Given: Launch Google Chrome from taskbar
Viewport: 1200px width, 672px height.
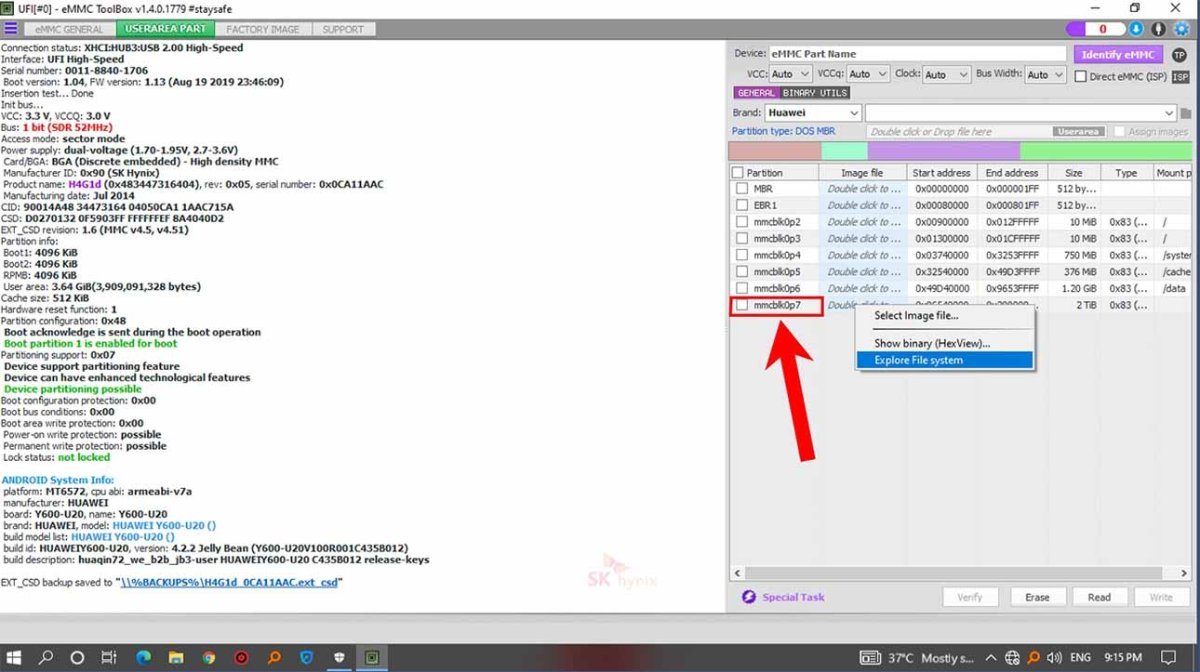Looking at the screenshot, I should [x=208, y=658].
